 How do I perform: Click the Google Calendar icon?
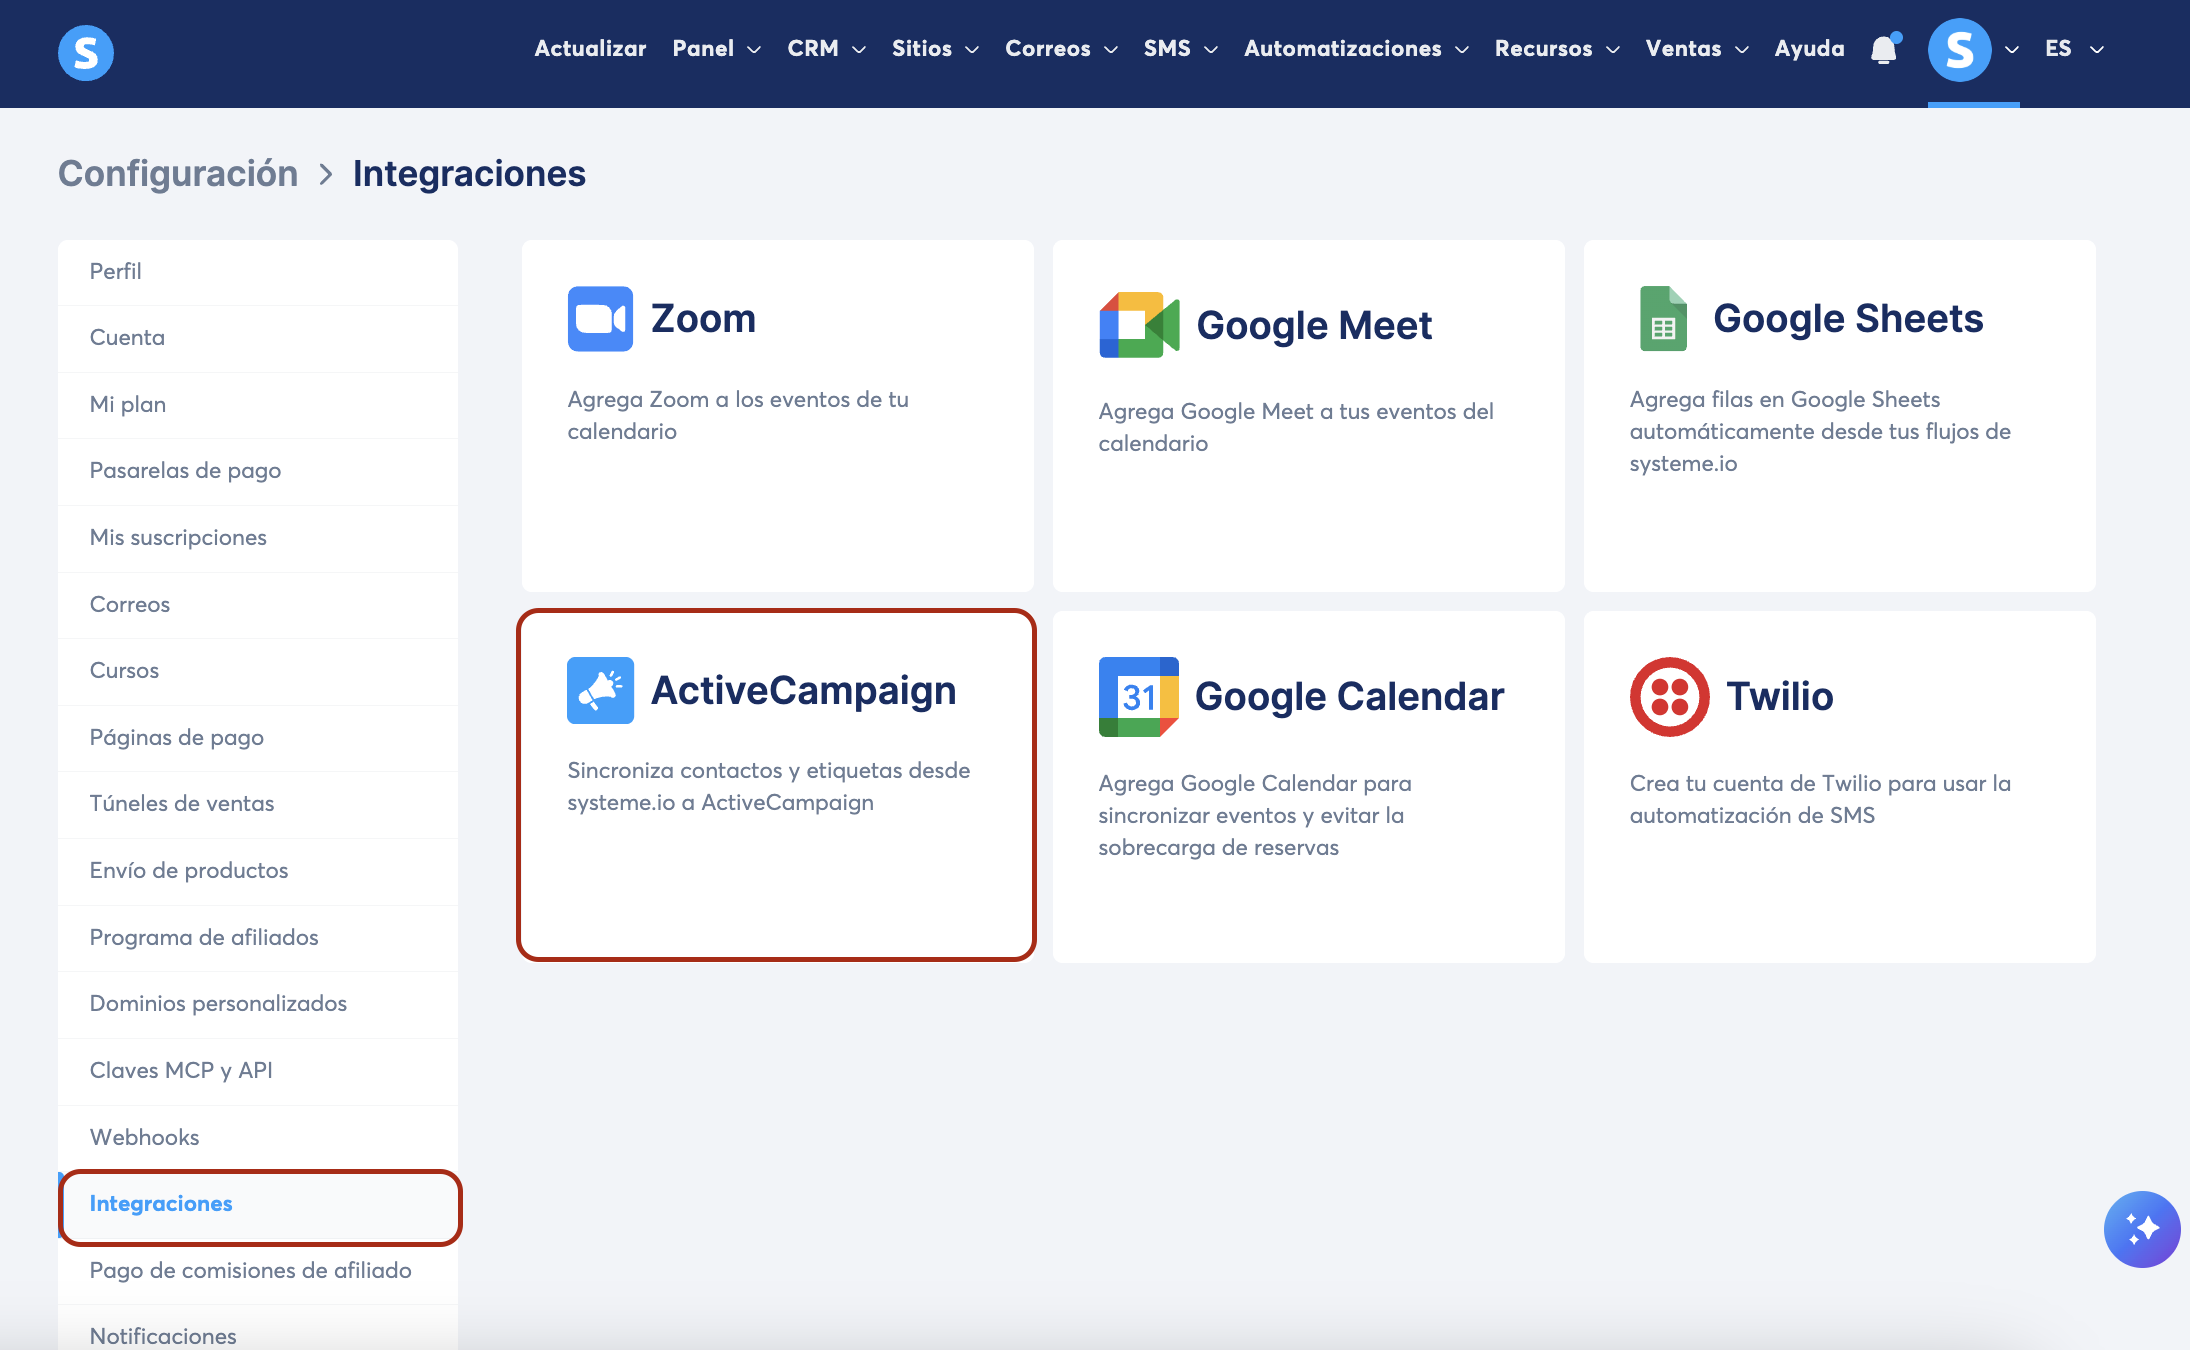[1138, 697]
